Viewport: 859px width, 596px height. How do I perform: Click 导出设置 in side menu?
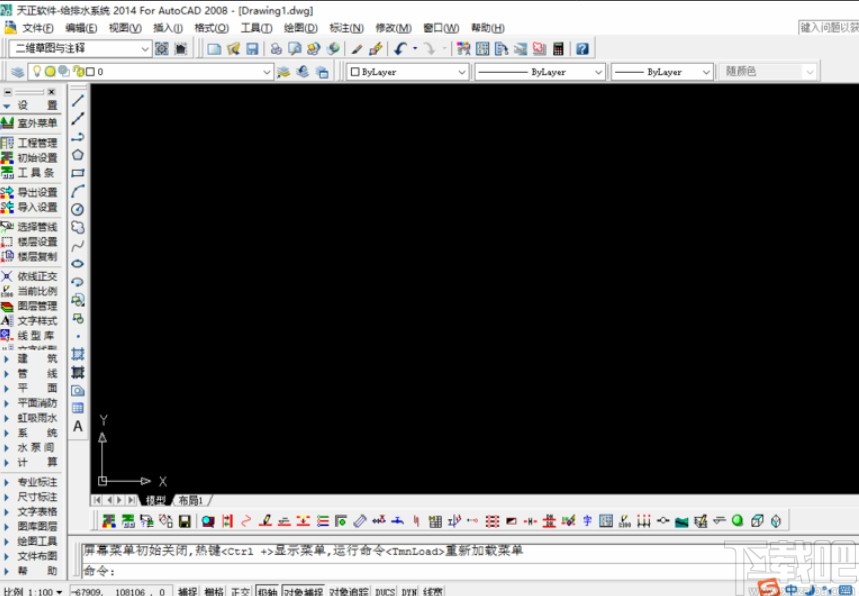(x=31, y=192)
